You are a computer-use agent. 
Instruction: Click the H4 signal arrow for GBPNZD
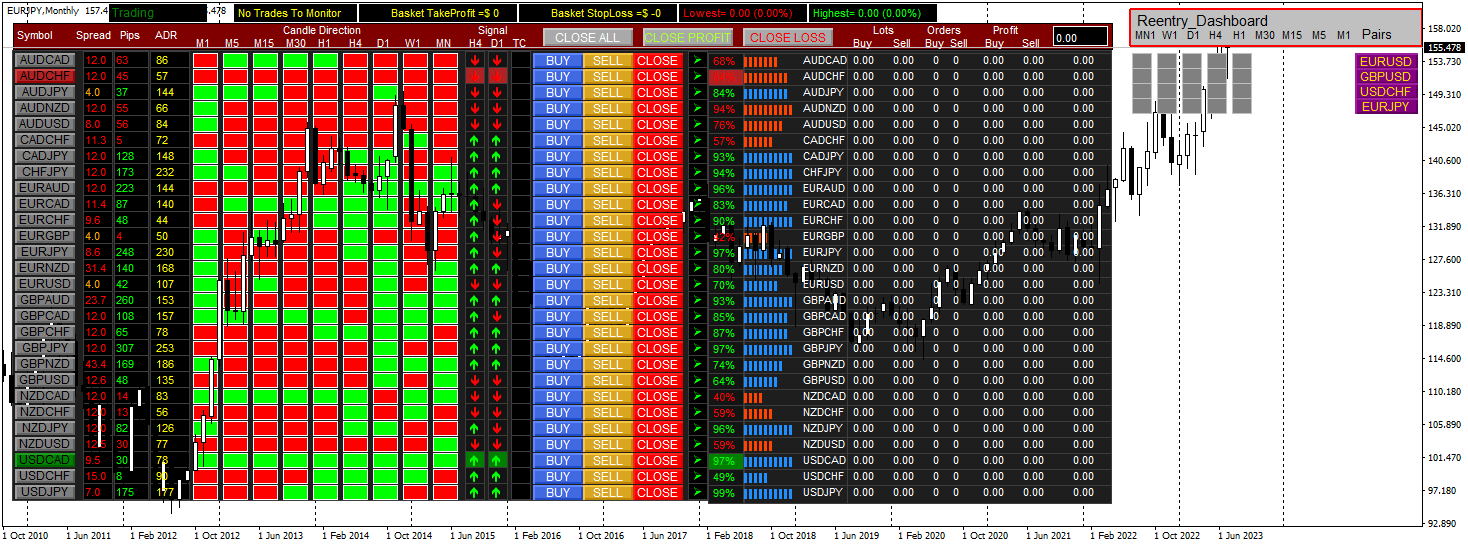[x=475, y=365]
